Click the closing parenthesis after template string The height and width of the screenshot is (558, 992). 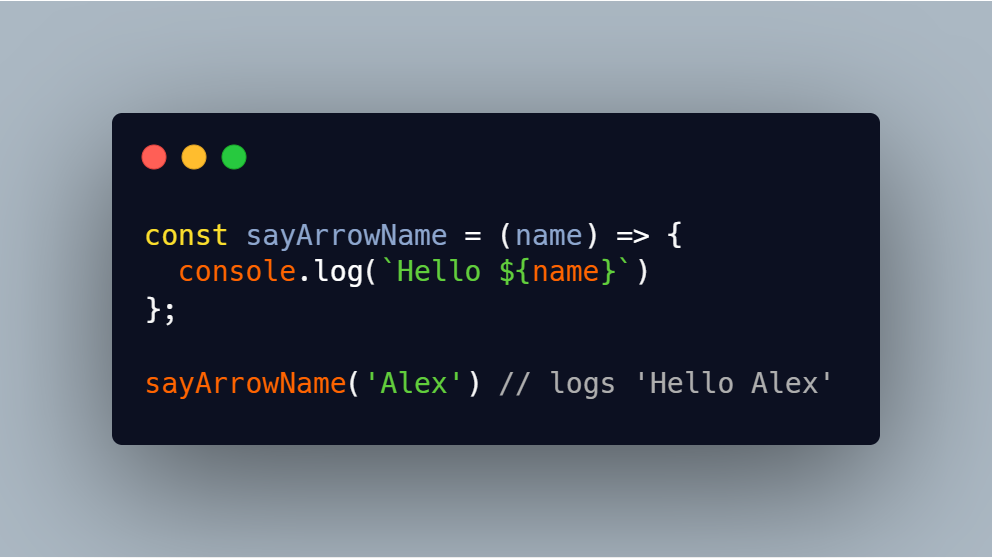coord(642,272)
